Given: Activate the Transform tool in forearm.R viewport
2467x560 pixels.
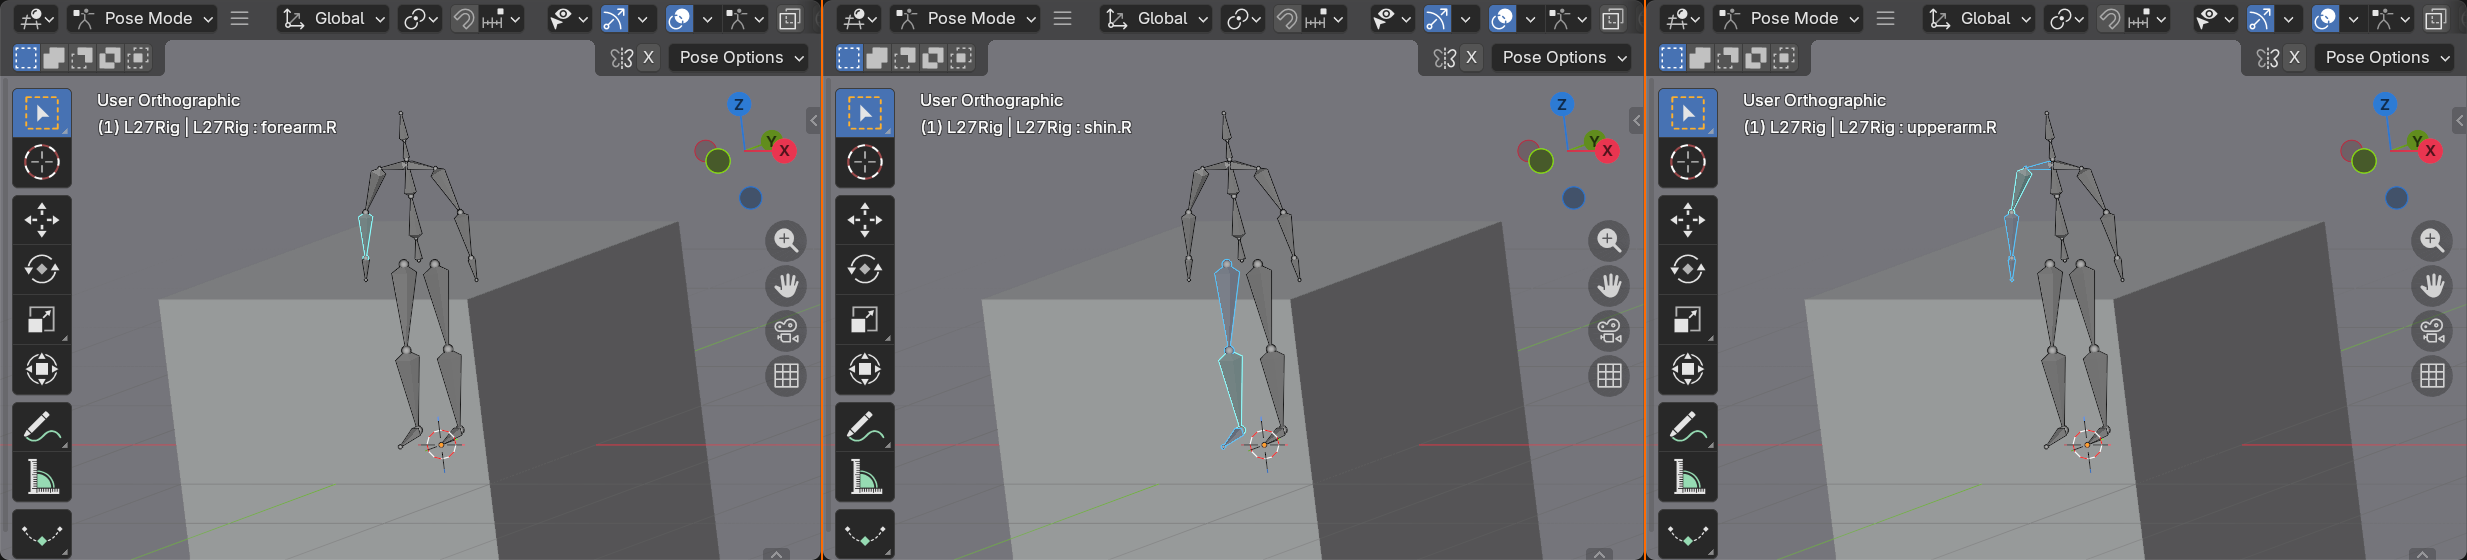Looking at the screenshot, I should point(42,370).
